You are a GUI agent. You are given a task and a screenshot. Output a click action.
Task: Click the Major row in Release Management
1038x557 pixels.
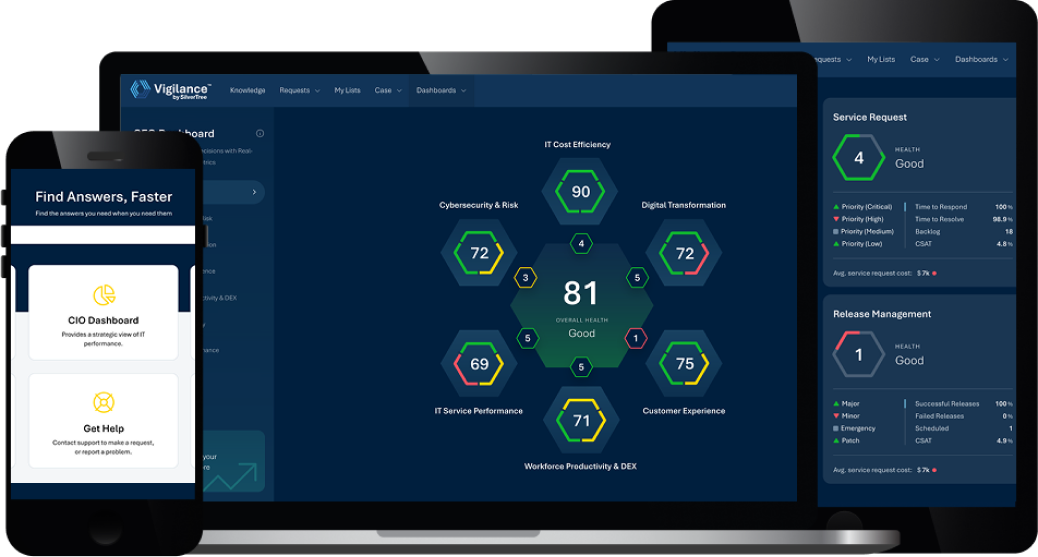[x=846, y=403]
